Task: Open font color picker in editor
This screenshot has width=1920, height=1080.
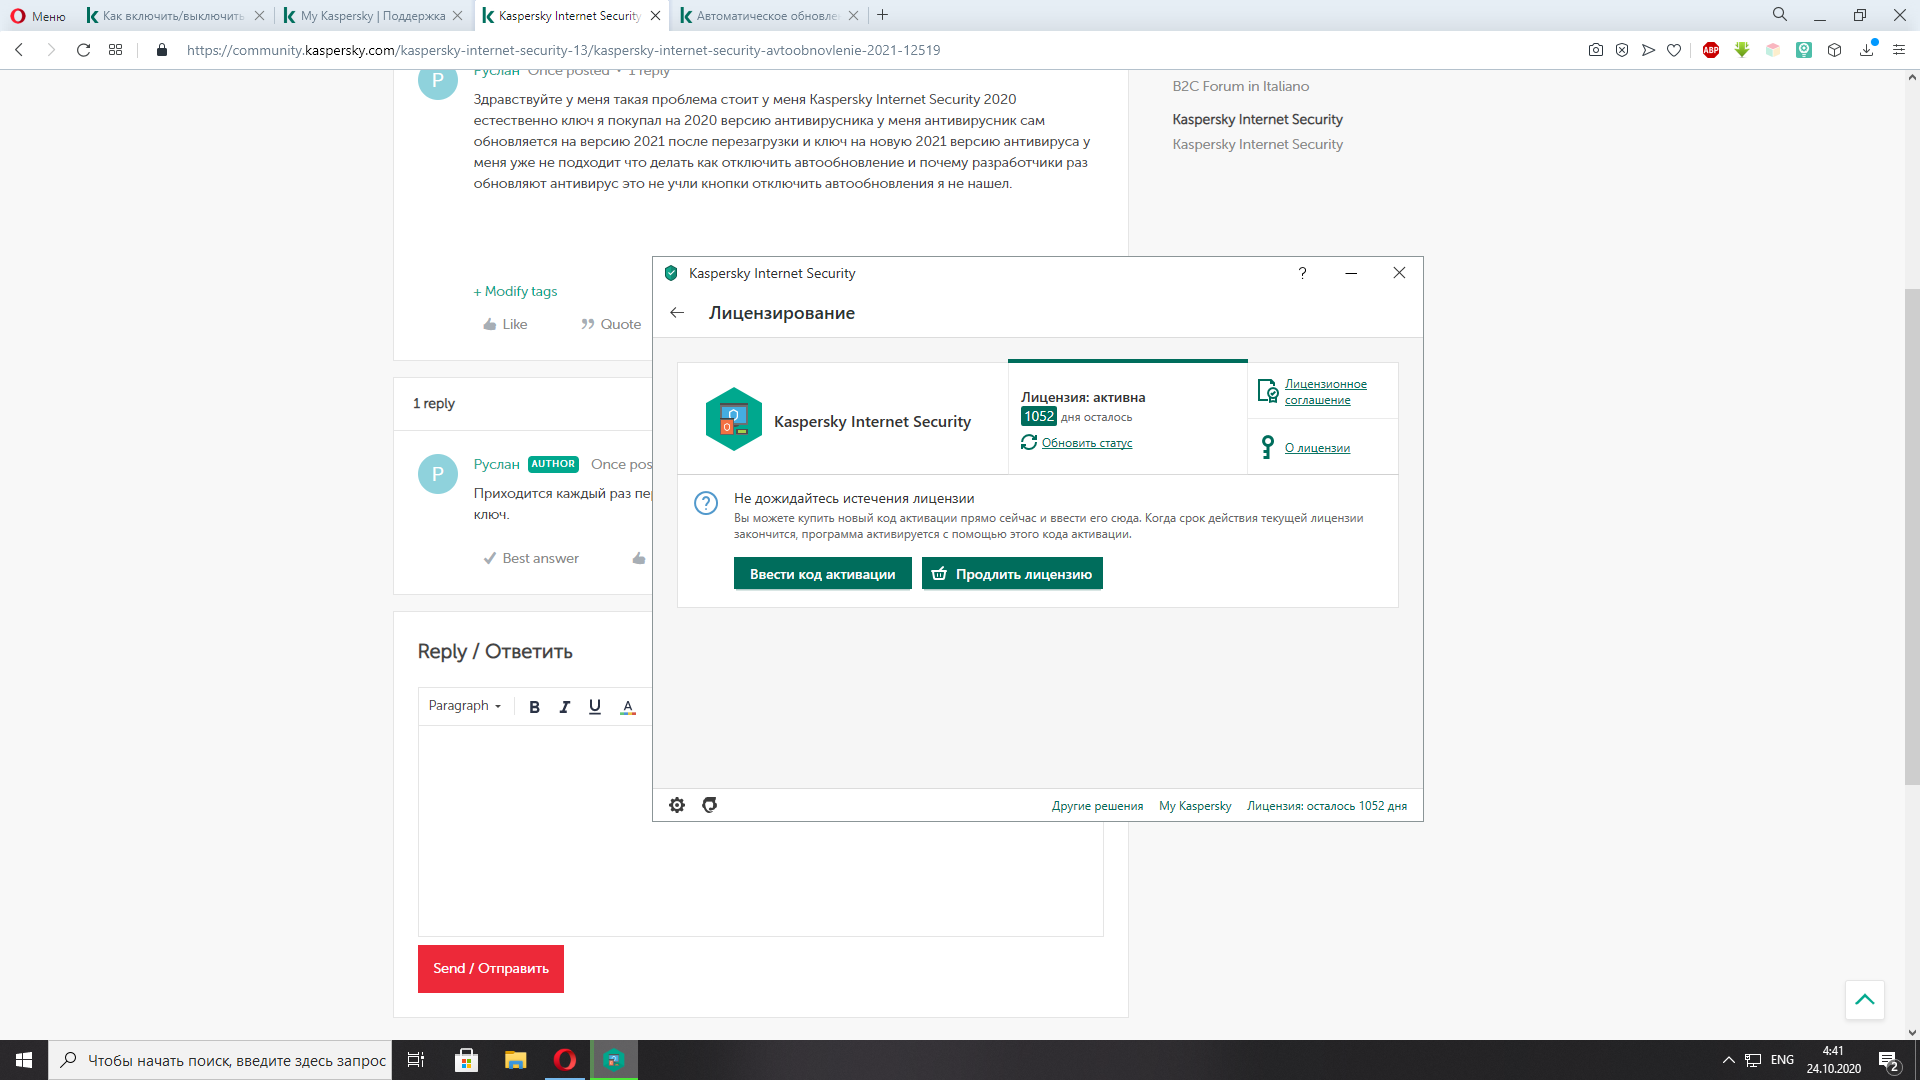Action: (x=628, y=707)
